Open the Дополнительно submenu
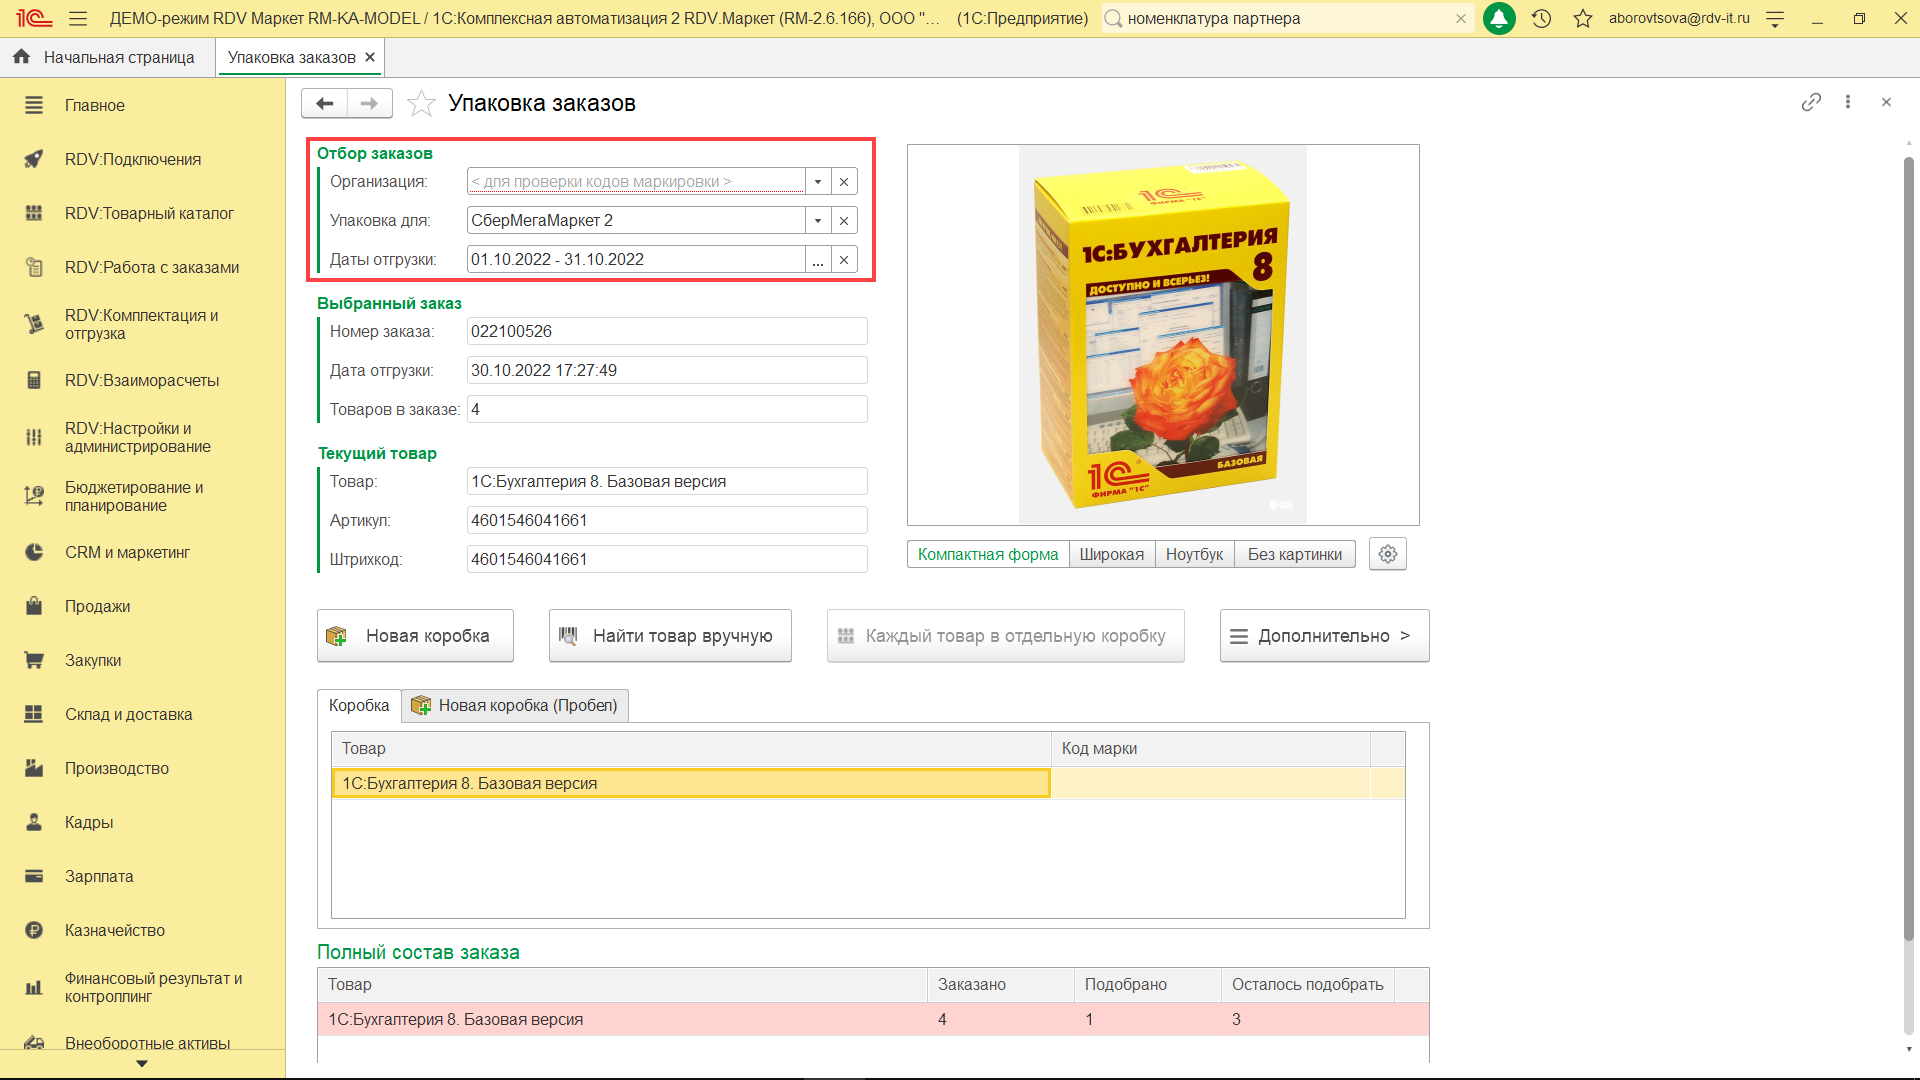Image resolution: width=1920 pixels, height=1080 pixels. [x=1324, y=636]
